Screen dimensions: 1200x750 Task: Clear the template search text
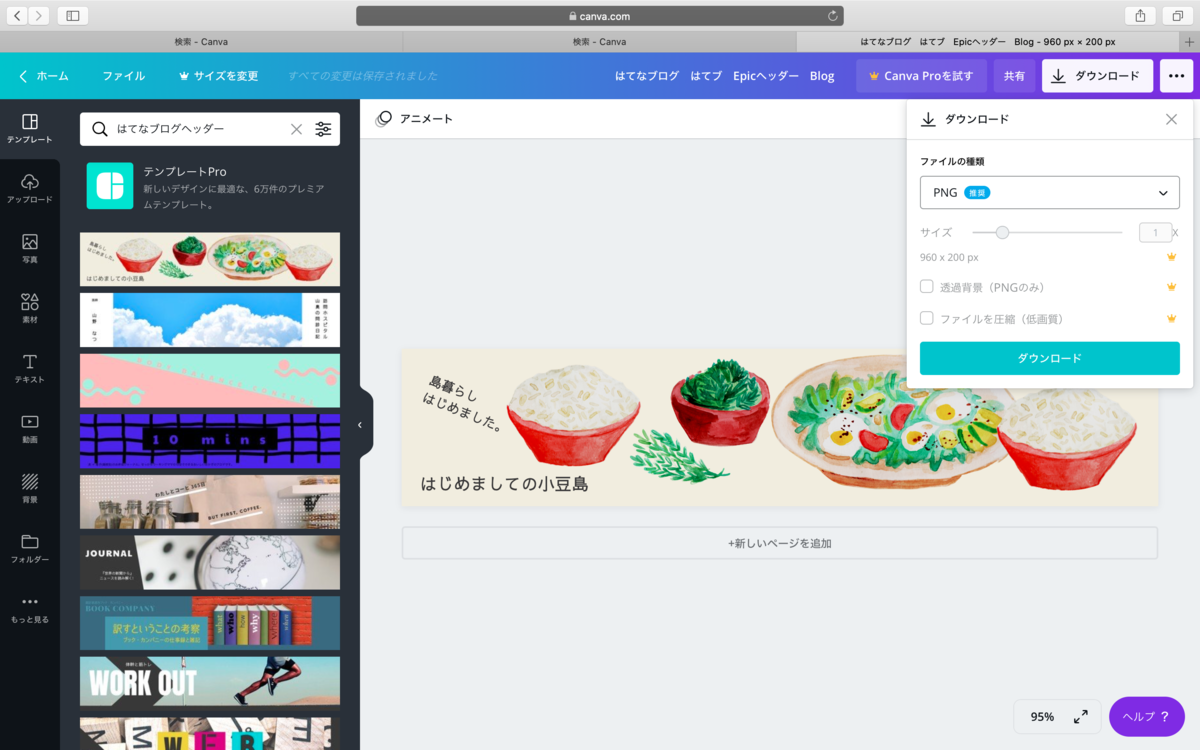click(x=296, y=129)
